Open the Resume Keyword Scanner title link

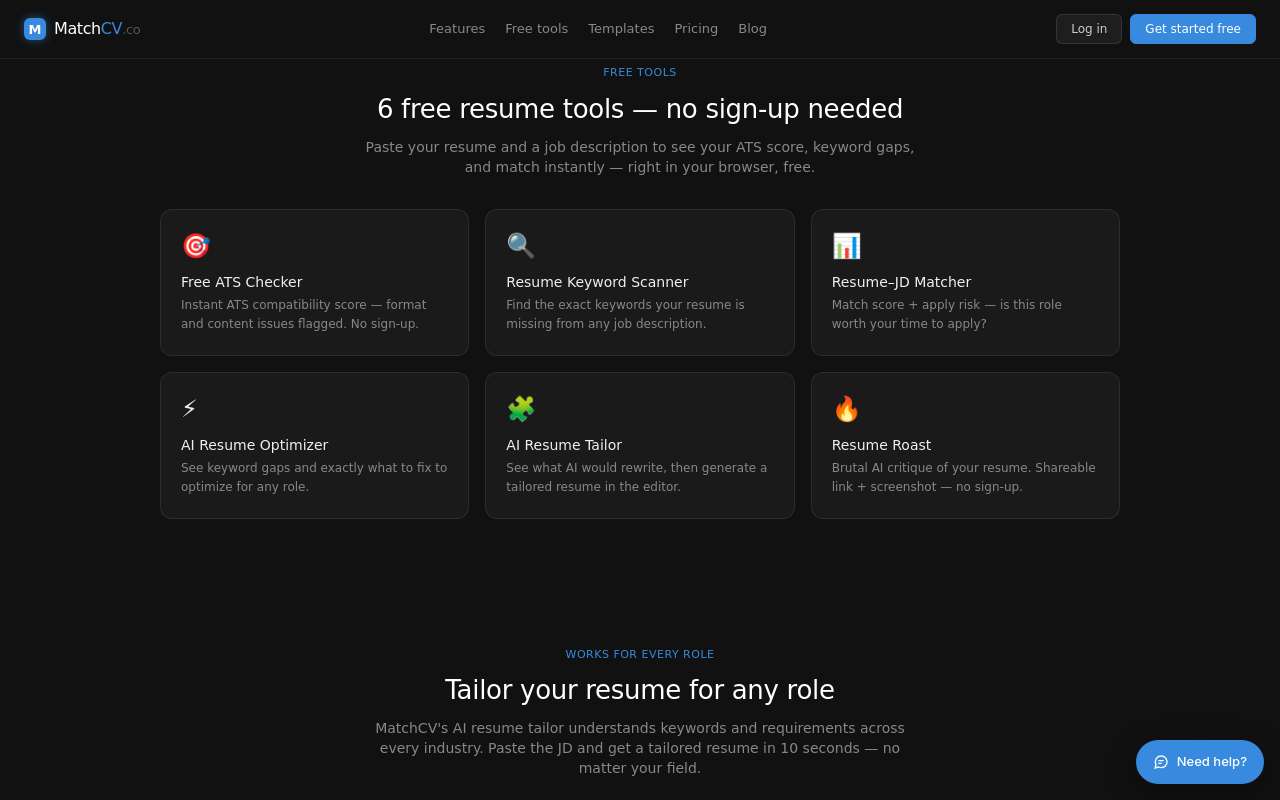[x=597, y=282]
